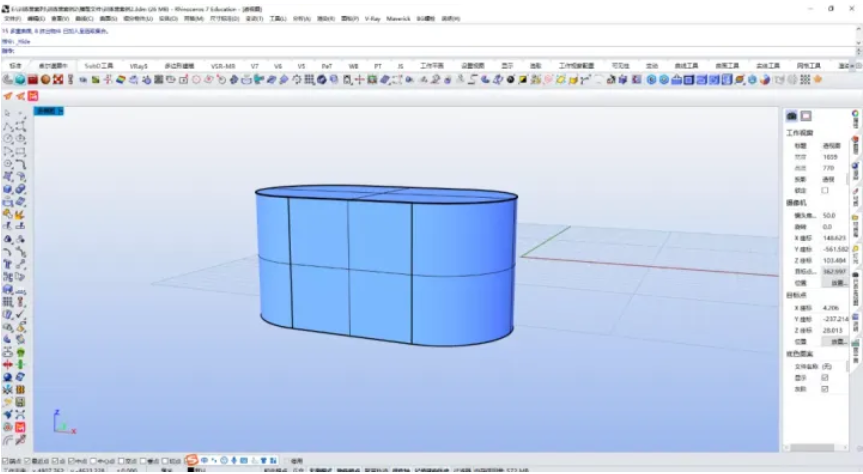Click the lens length 50.0 field
Image resolution: width=863 pixels, height=474 pixels.
(x=834, y=215)
